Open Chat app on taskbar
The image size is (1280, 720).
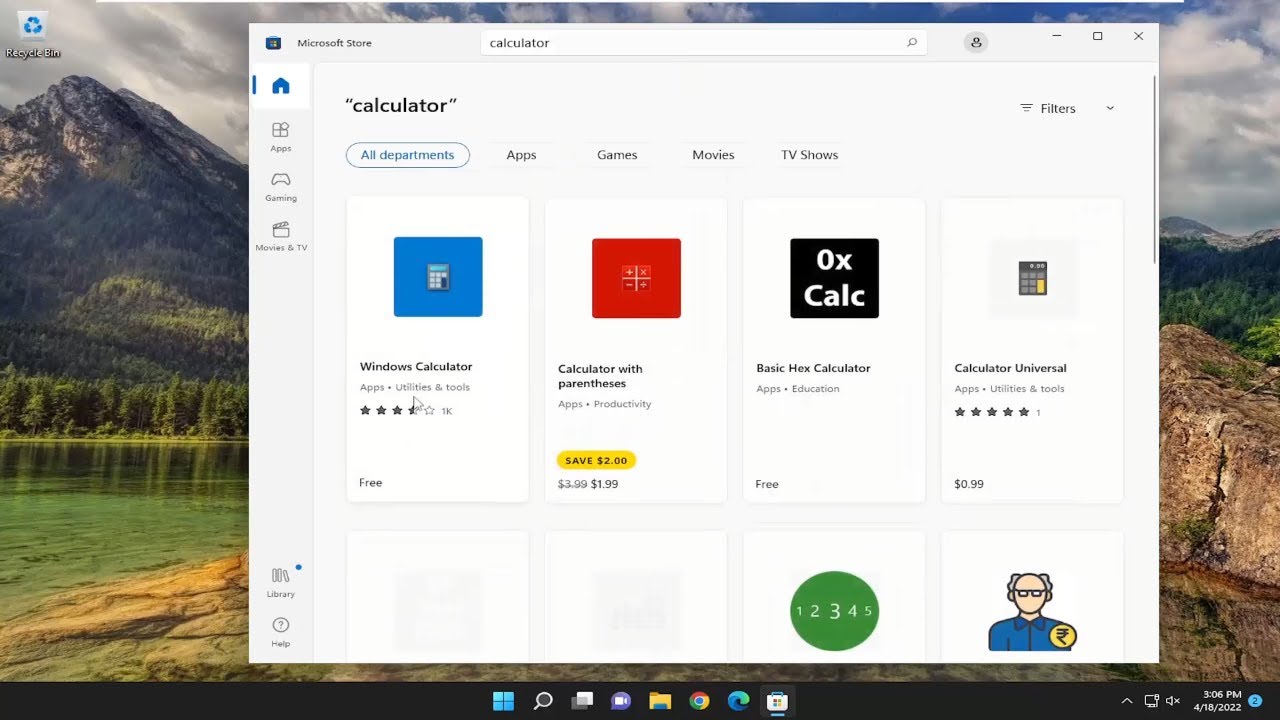point(621,701)
